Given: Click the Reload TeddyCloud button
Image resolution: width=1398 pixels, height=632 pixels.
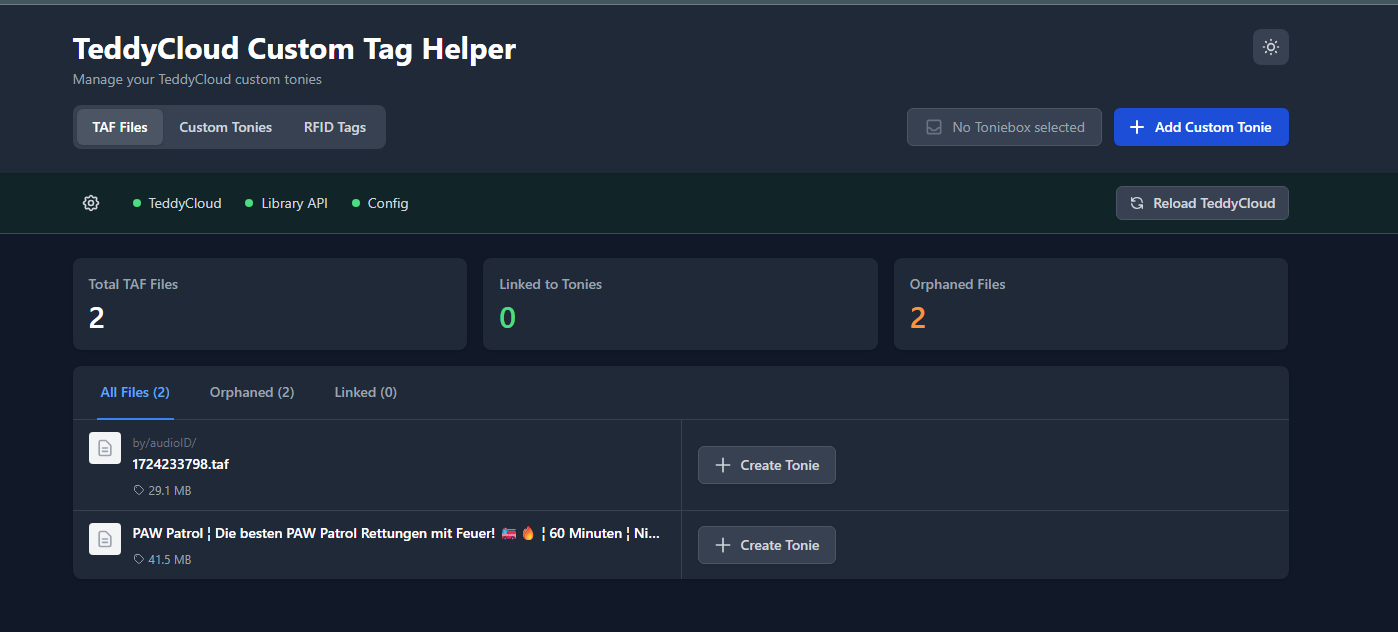Looking at the screenshot, I should coord(1202,203).
